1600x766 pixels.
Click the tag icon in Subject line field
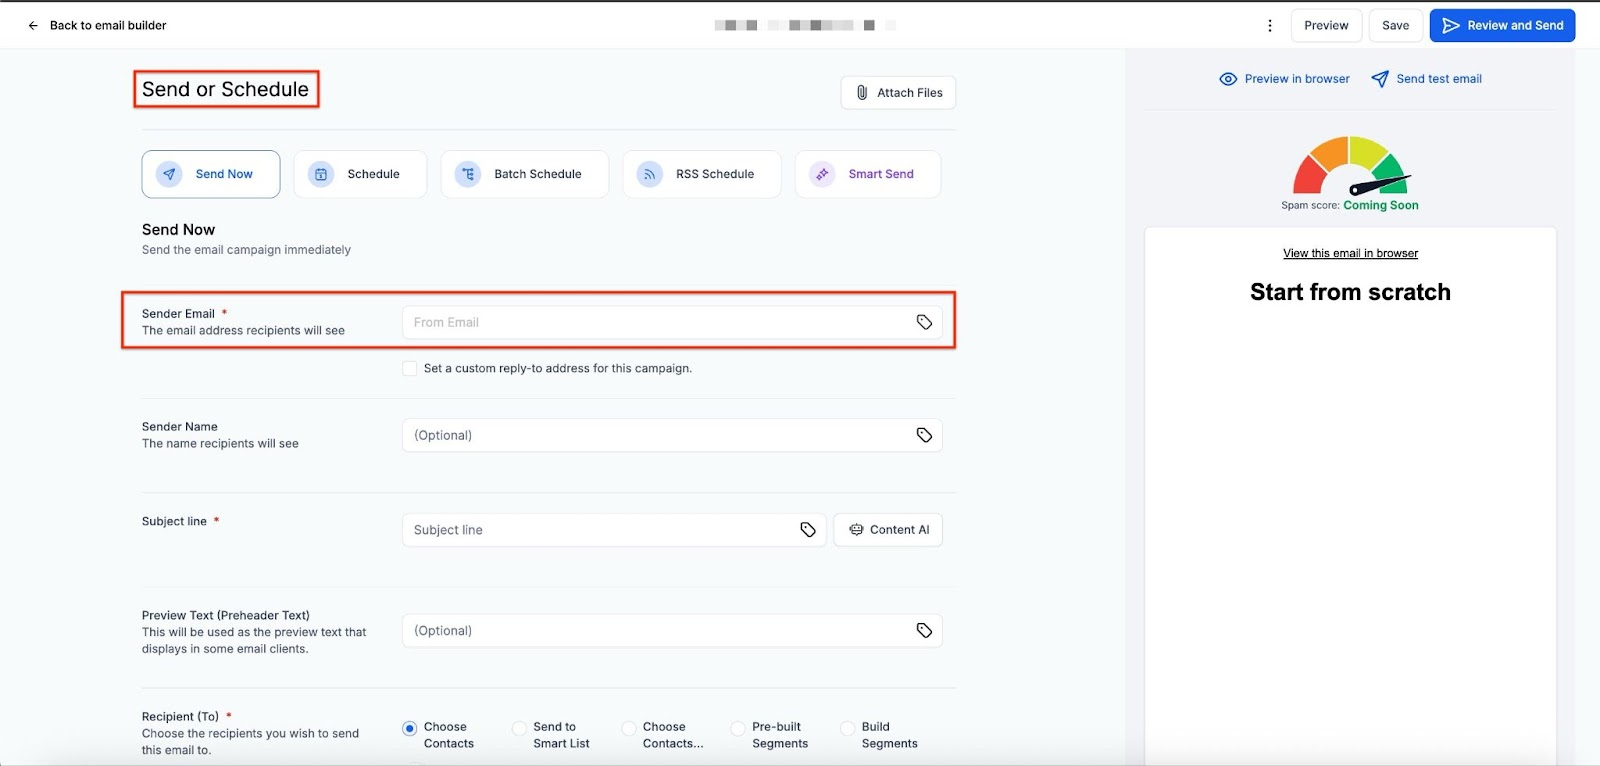[x=808, y=530]
